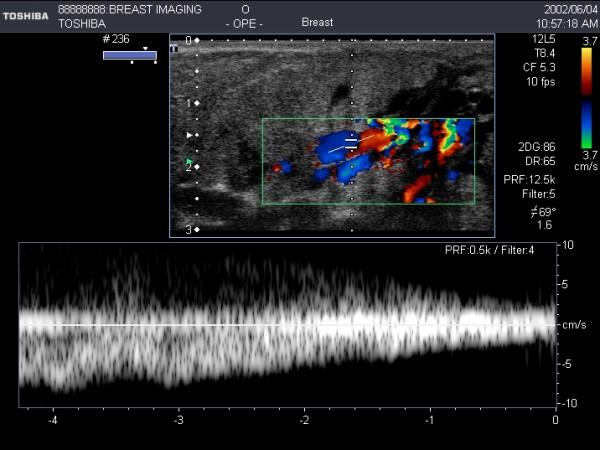Click the OPE label in header

click(x=245, y=22)
